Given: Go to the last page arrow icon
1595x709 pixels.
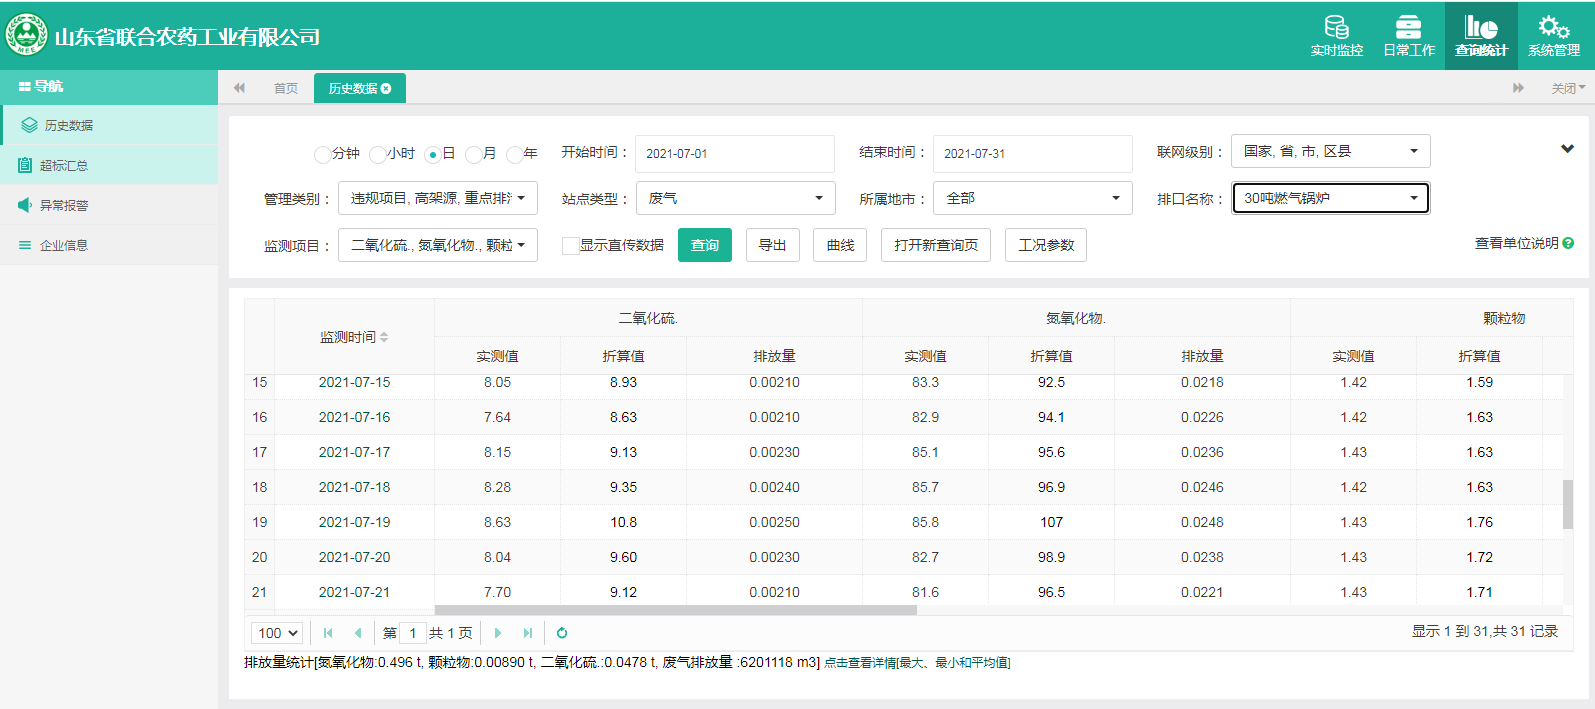Looking at the screenshot, I should pos(528,633).
